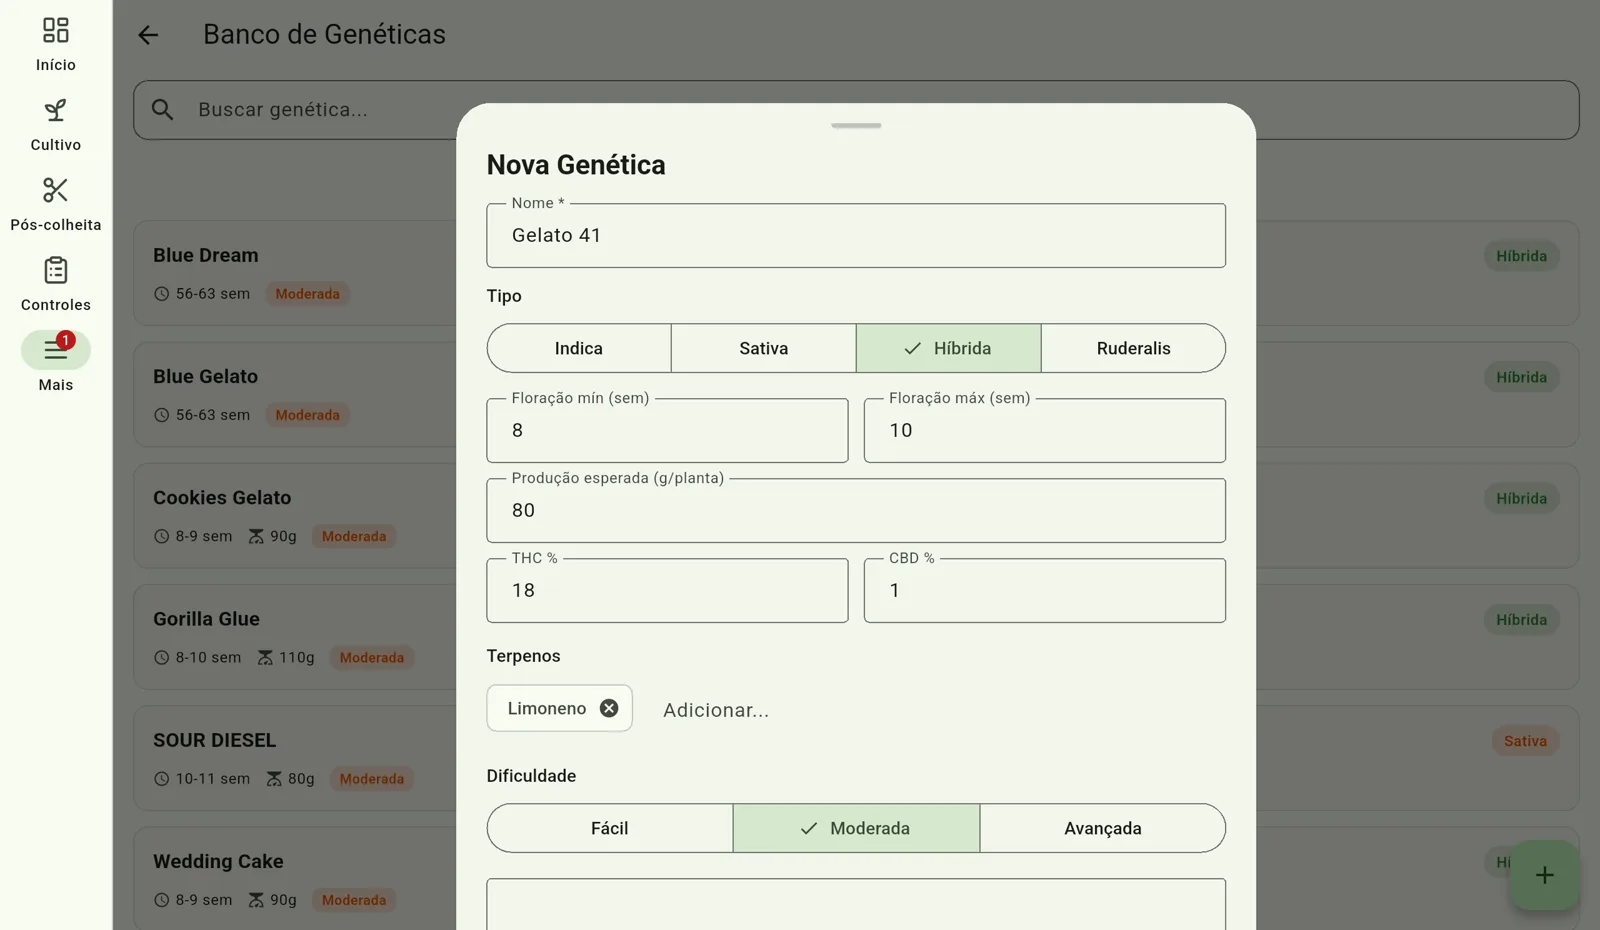Viewport: 1600px width, 930px height.
Task: Remove the Limoneno terpene chip
Action: pyautogui.click(x=609, y=708)
